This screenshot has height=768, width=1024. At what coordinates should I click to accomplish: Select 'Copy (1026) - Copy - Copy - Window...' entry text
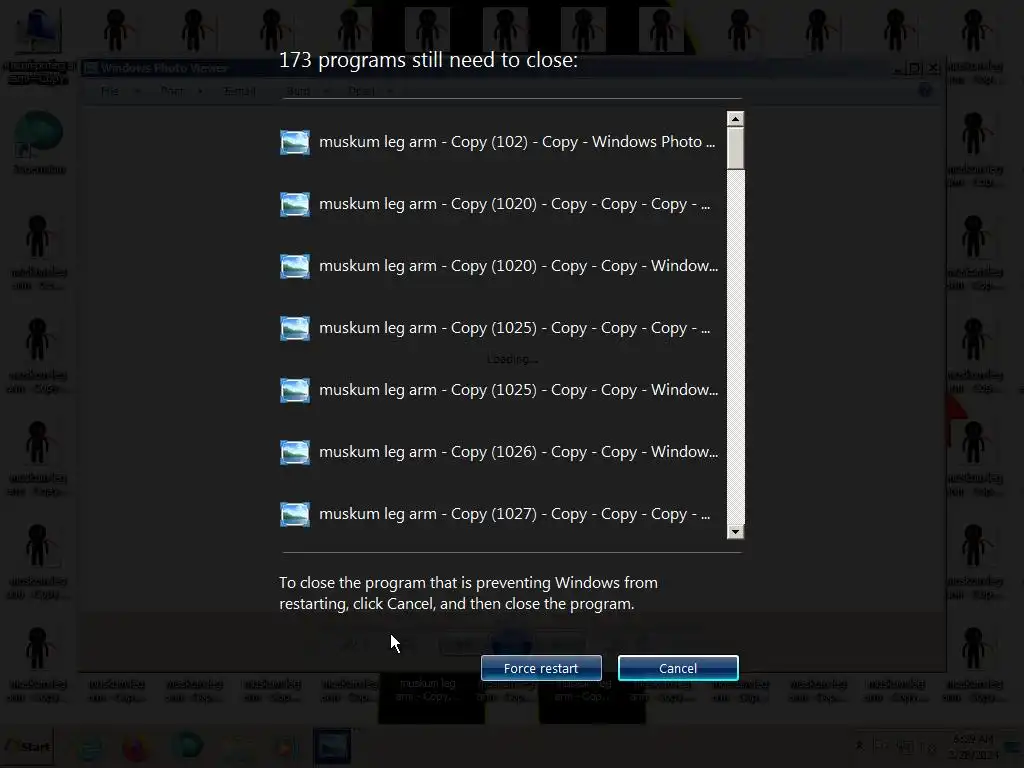click(x=519, y=453)
